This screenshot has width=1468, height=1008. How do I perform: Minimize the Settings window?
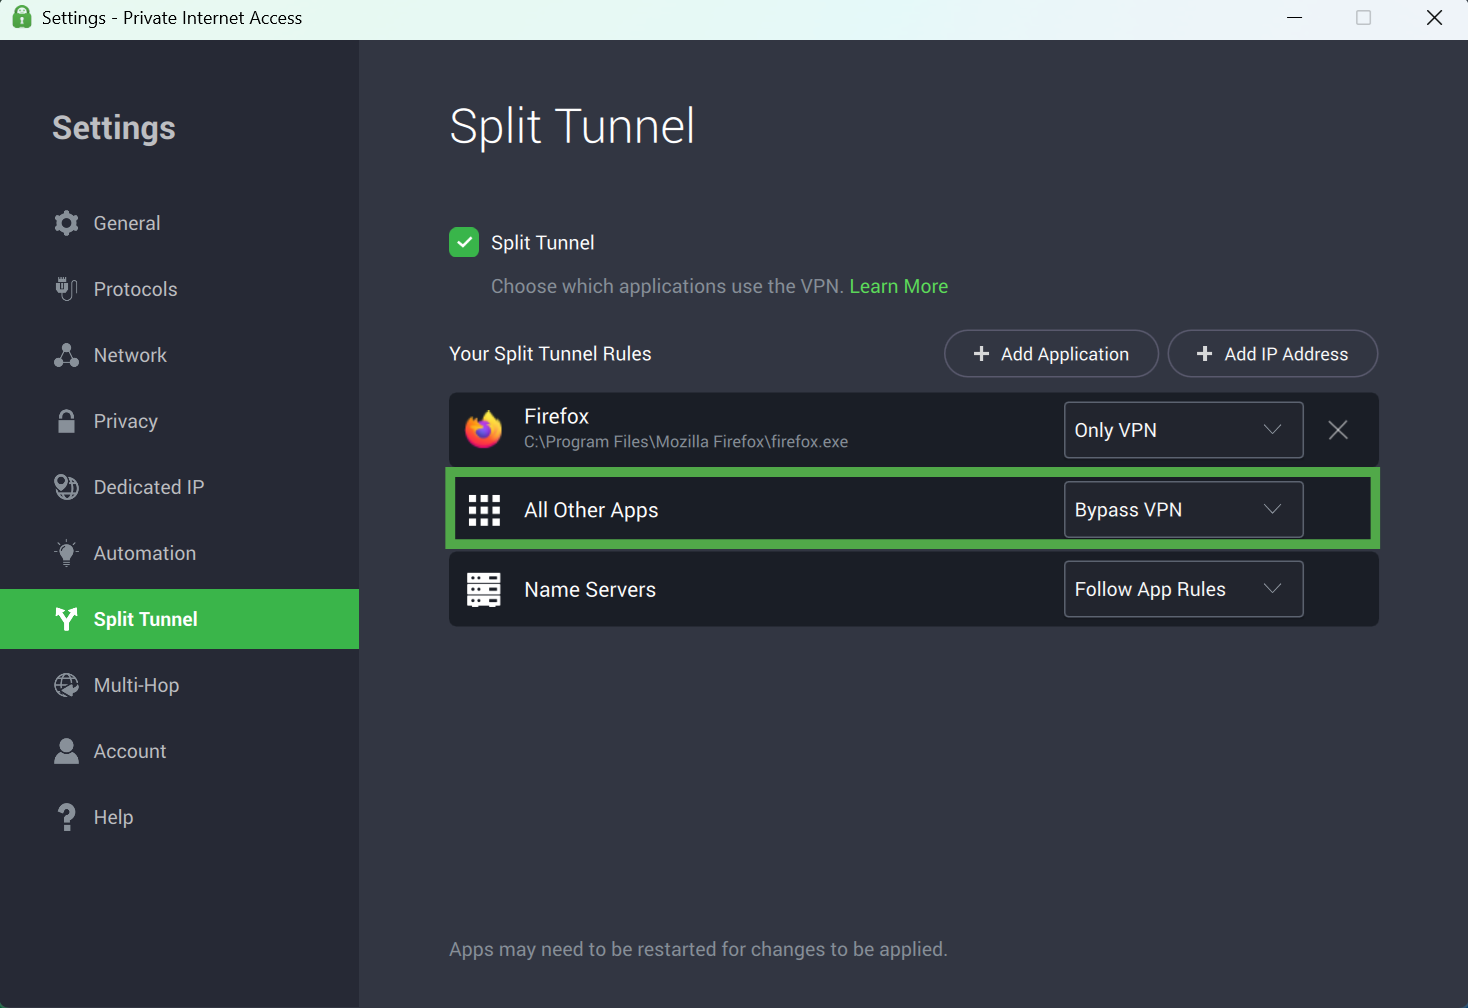click(x=1294, y=18)
